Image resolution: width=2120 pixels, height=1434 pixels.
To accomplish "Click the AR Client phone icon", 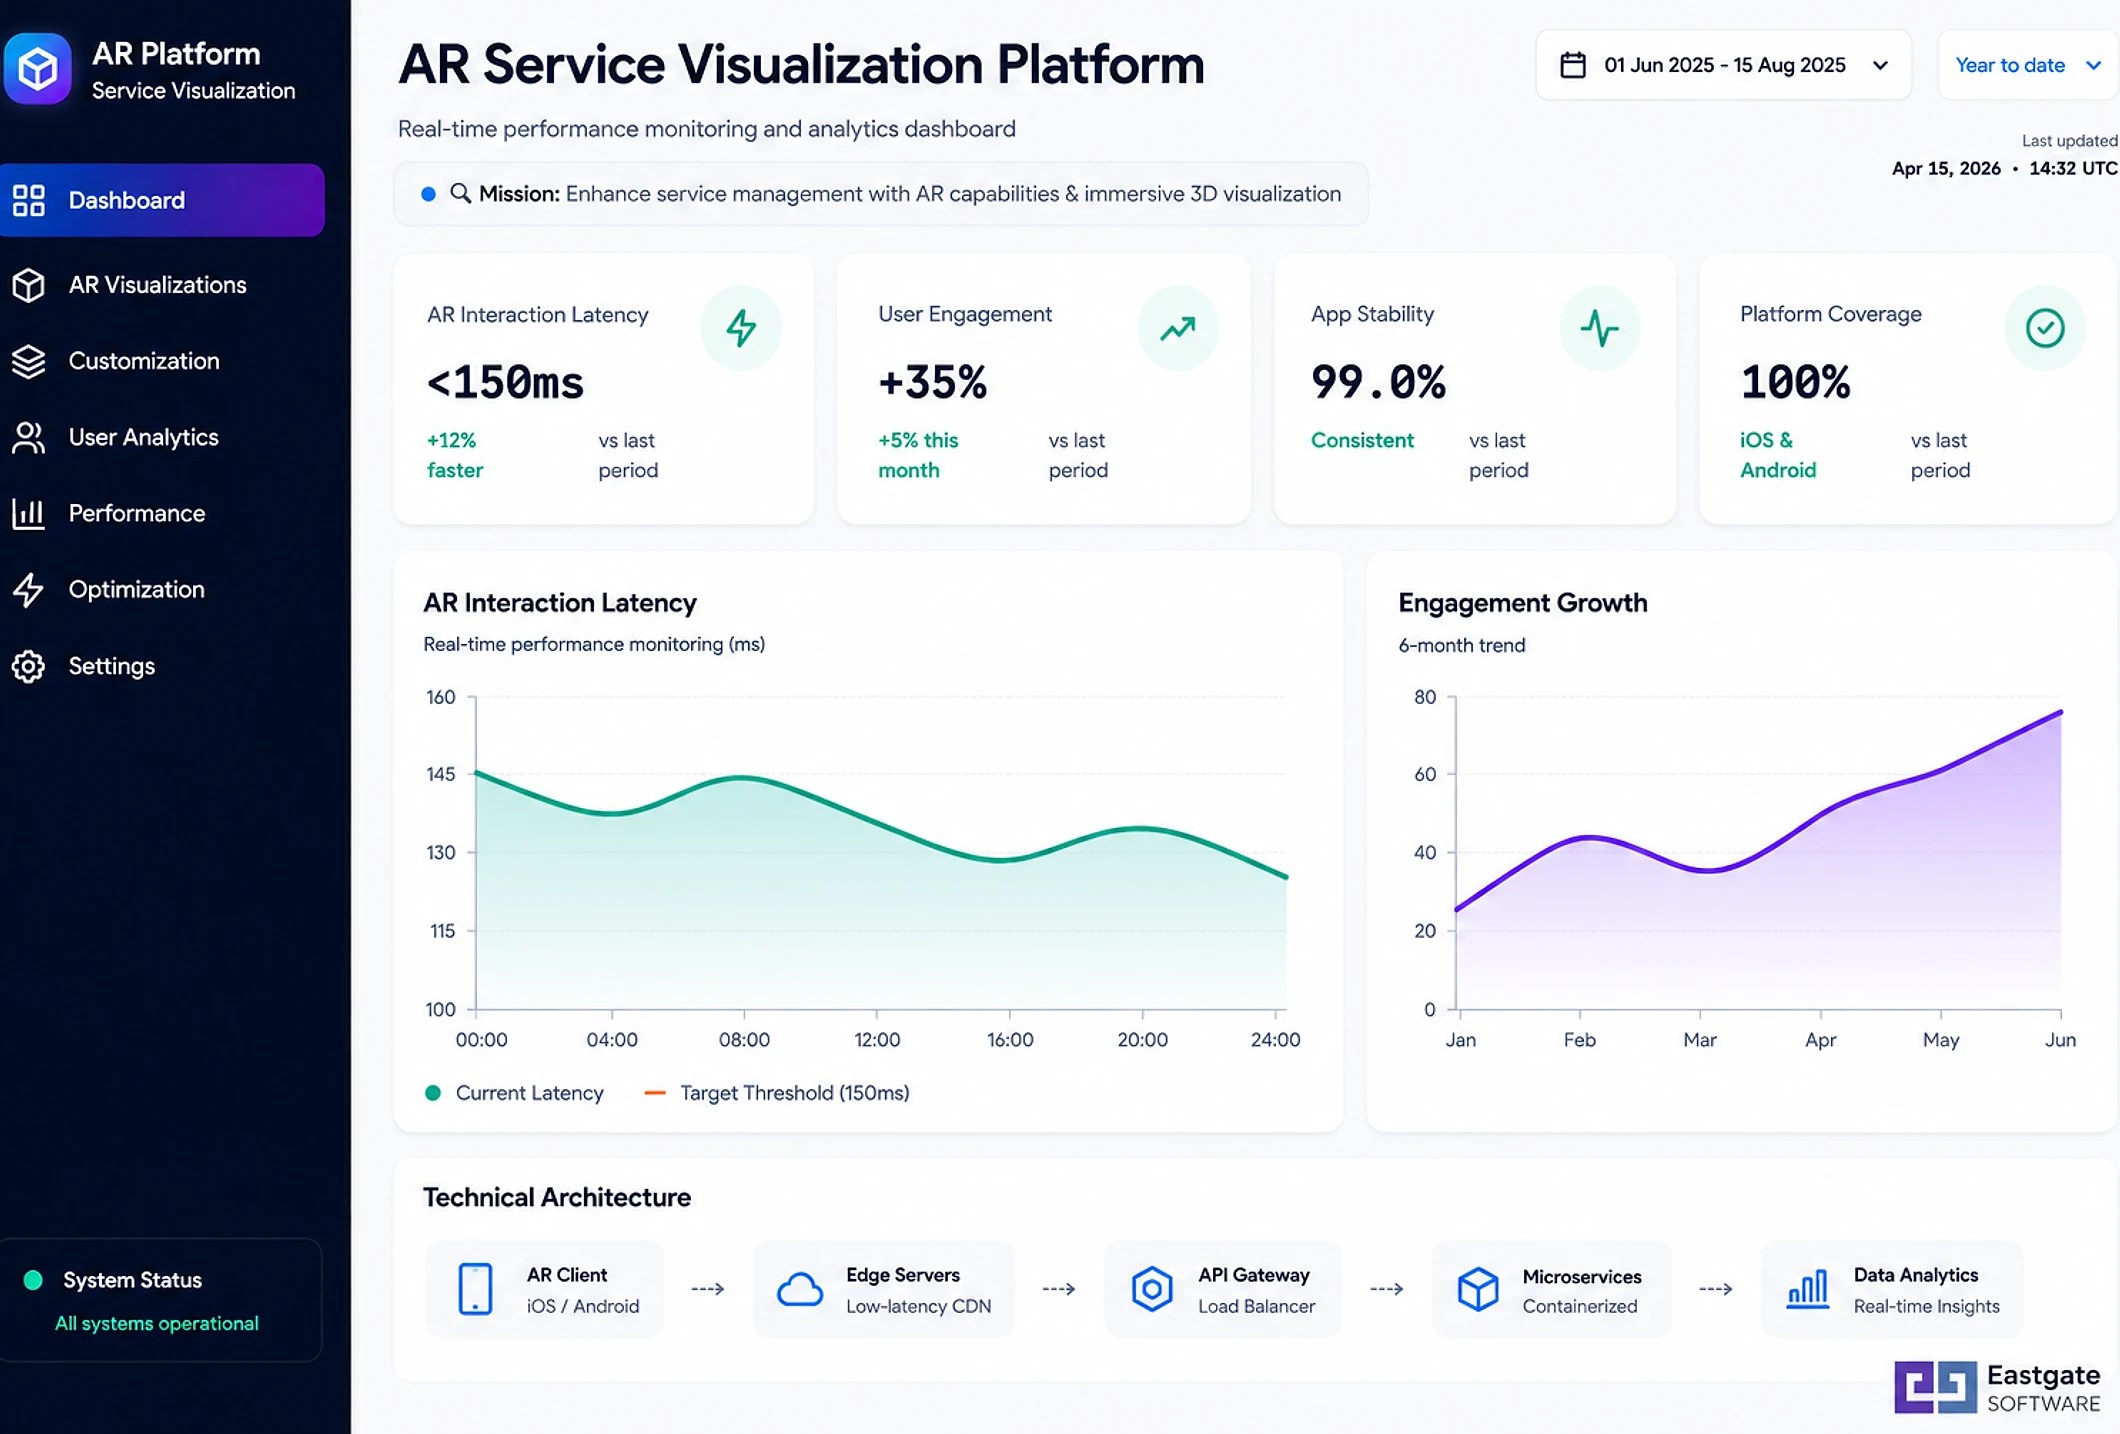I will (x=475, y=1288).
